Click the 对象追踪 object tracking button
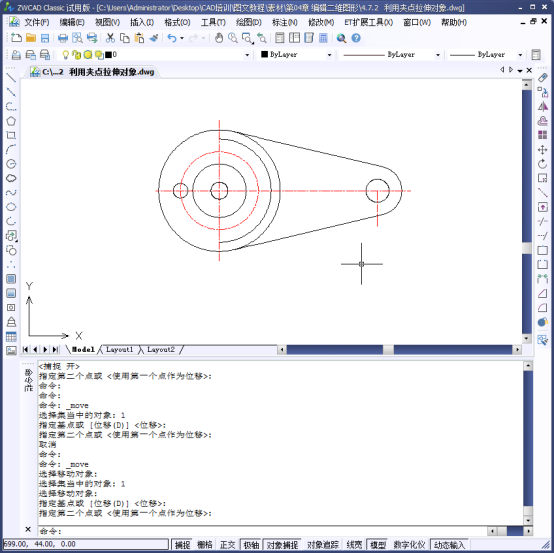This screenshot has height=553, width=554. tap(323, 545)
